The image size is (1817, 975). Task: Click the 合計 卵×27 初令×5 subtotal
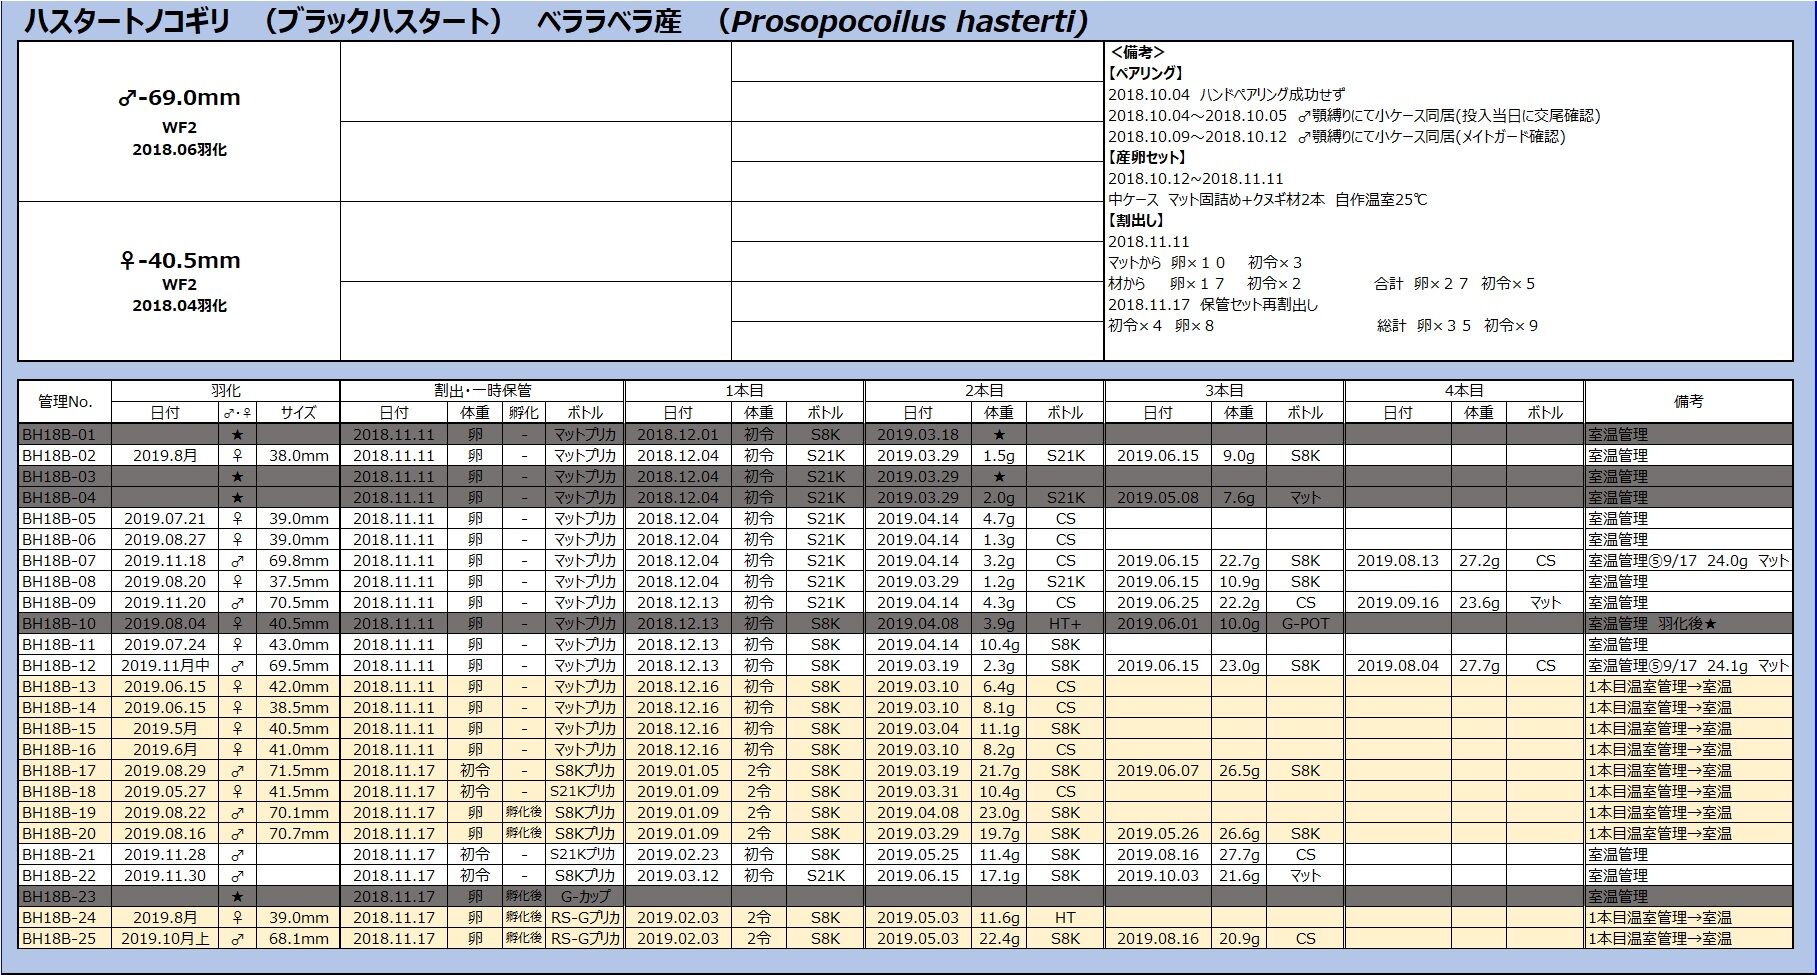click(1454, 283)
